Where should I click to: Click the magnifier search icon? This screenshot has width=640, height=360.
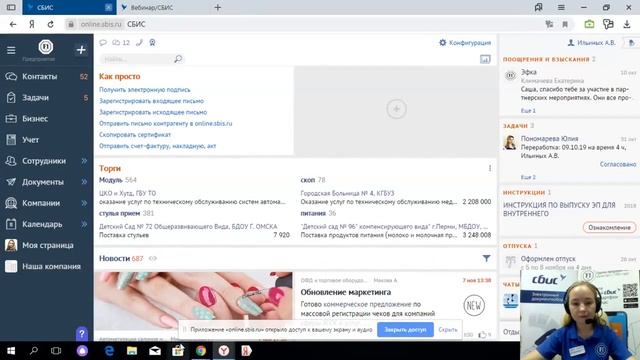(178, 59)
